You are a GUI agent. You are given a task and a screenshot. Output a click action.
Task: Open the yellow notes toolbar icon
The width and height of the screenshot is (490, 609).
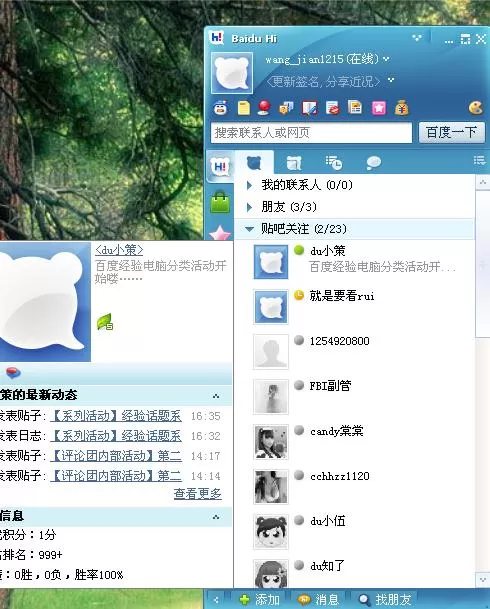243,108
